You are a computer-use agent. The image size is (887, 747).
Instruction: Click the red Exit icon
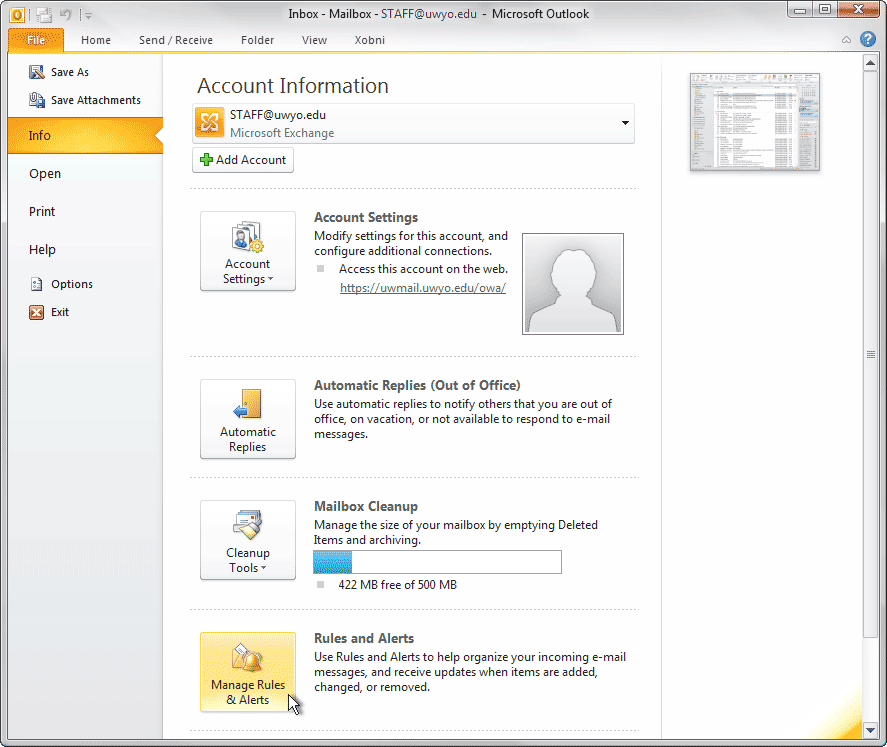pyautogui.click(x=36, y=312)
